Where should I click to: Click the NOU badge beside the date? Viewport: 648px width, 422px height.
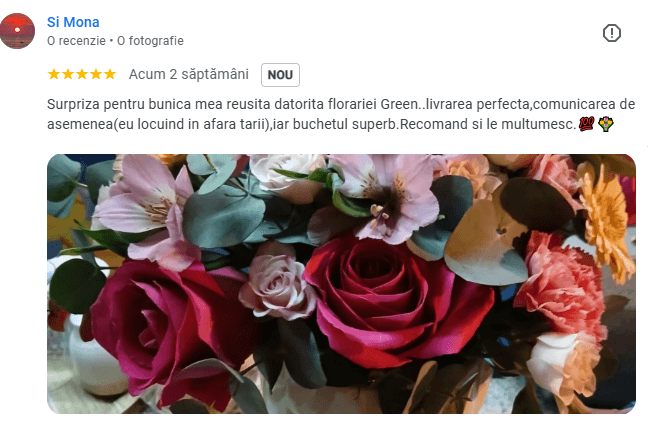(x=280, y=75)
